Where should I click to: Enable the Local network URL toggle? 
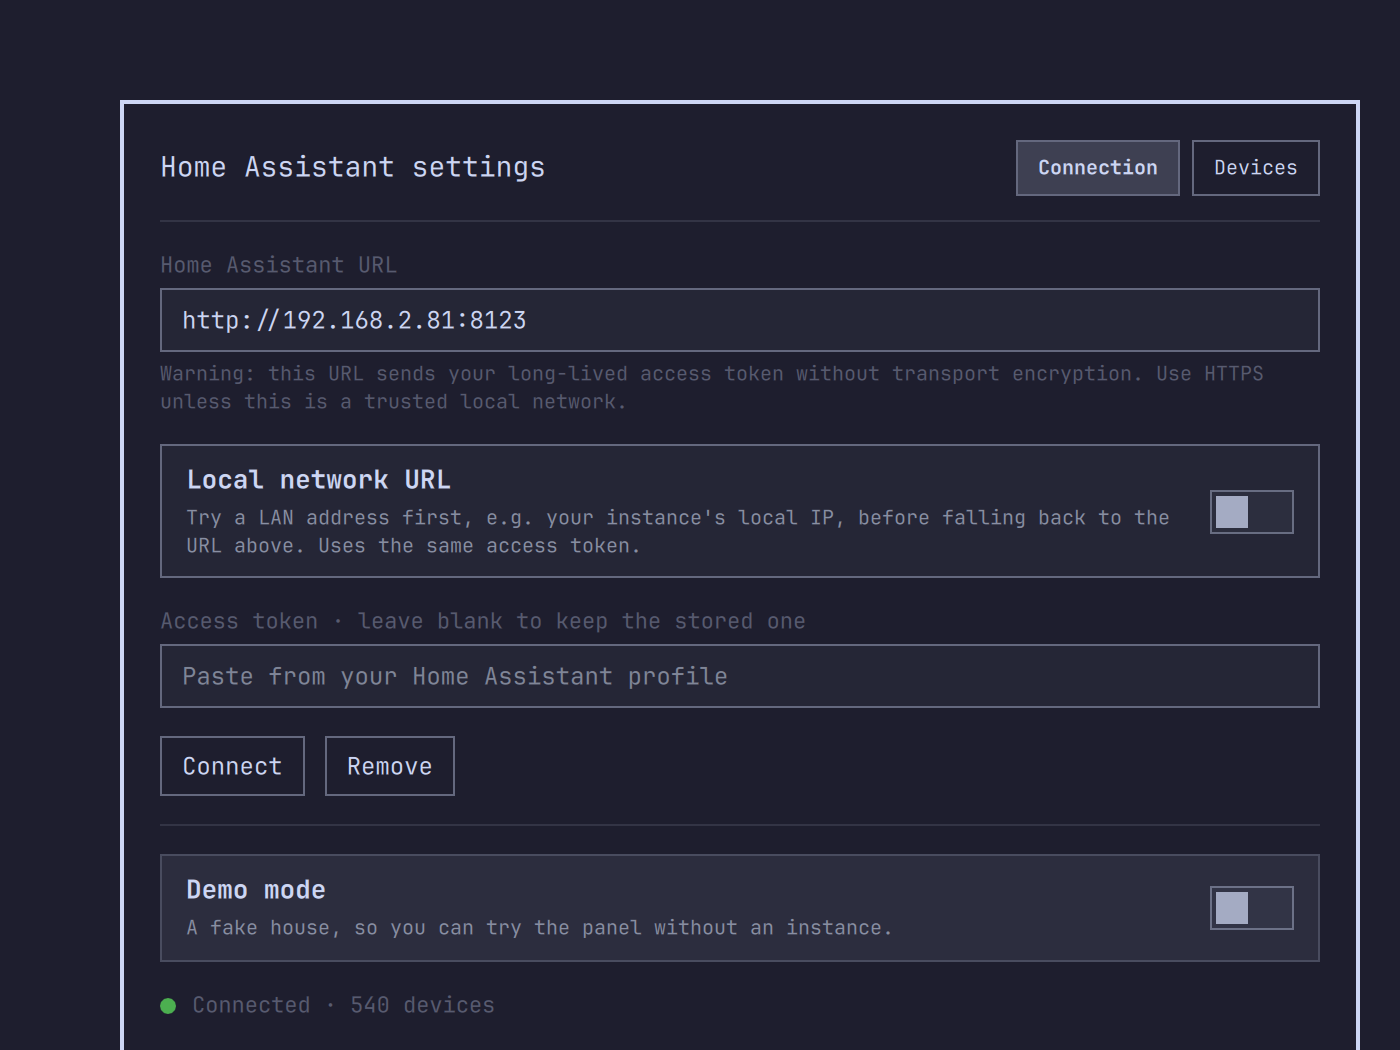(1252, 512)
